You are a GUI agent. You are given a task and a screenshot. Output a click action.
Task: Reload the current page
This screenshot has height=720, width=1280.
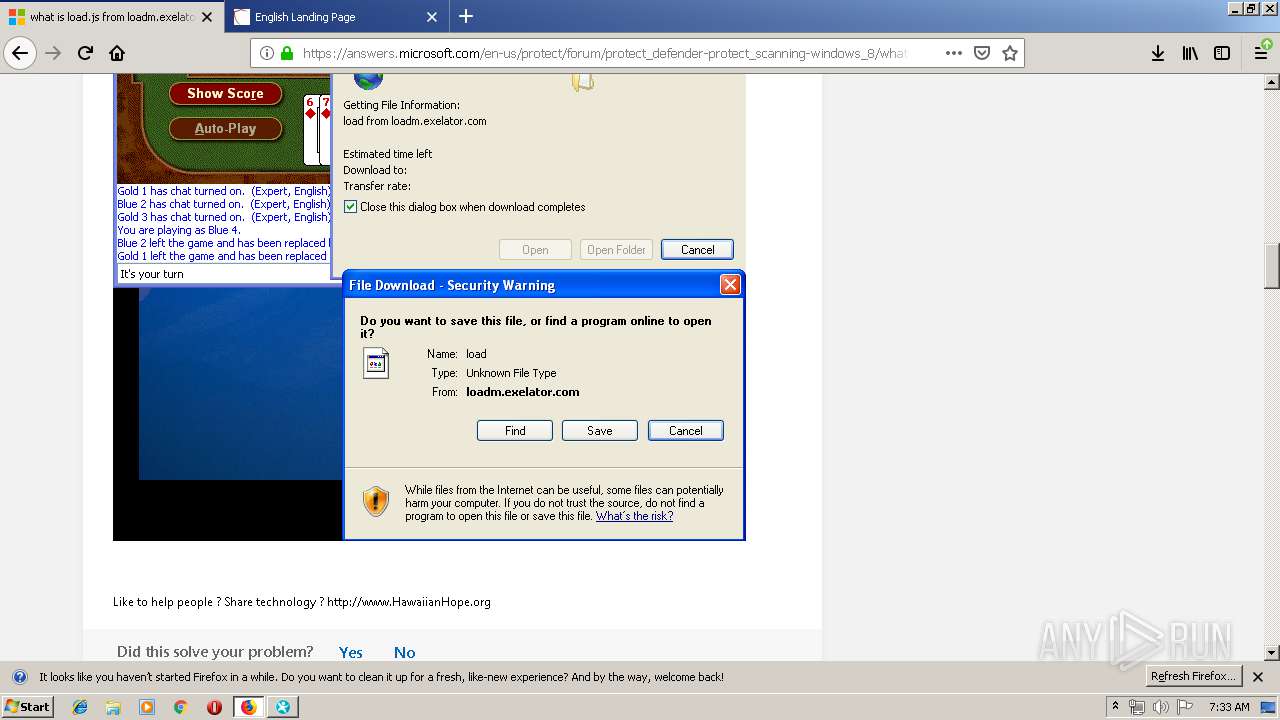[85, 53]
